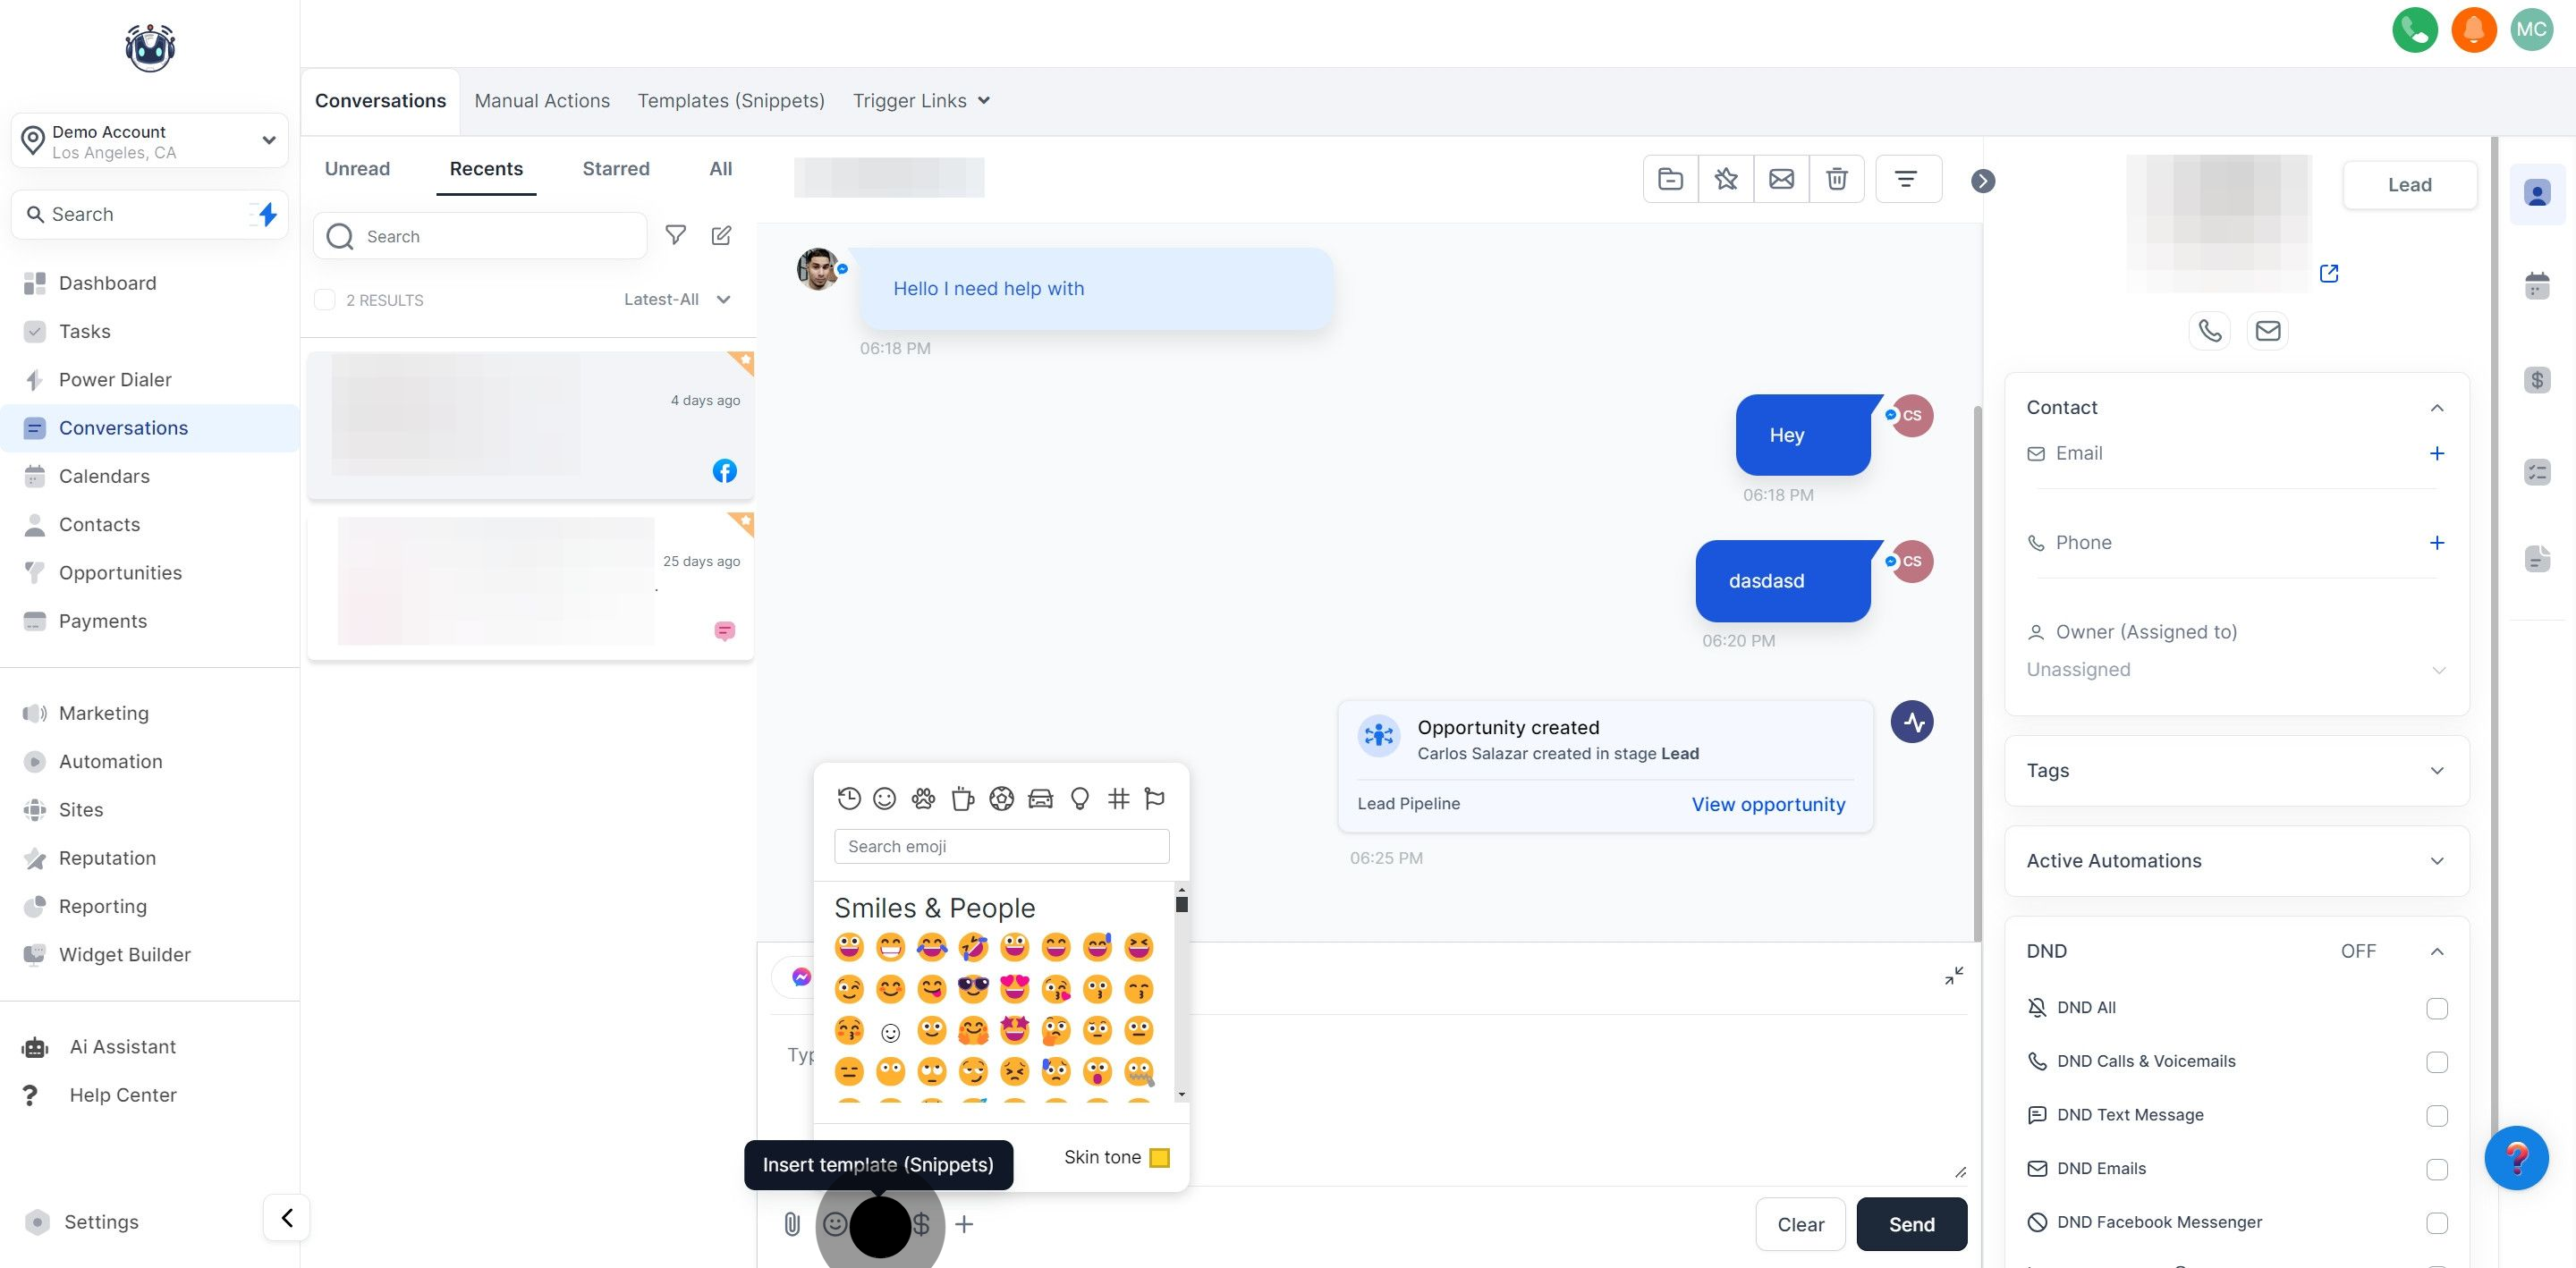Click the green phone dialer icon

tap(2414, 30)
